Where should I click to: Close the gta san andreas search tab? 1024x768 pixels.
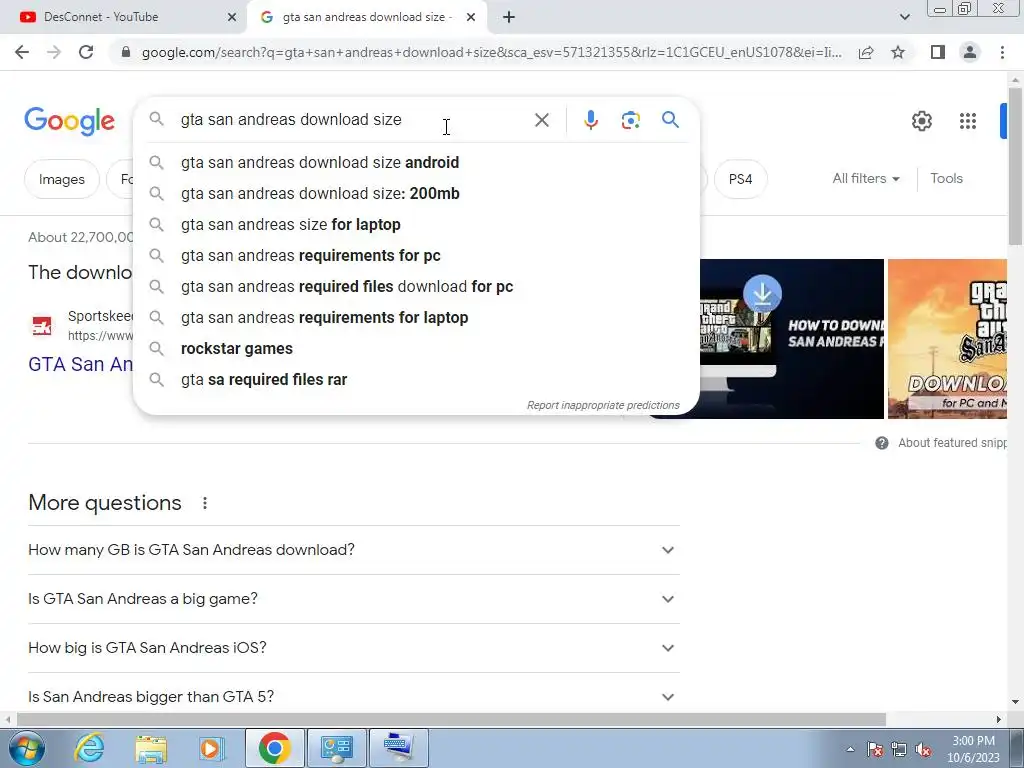[x=471, y=17]
